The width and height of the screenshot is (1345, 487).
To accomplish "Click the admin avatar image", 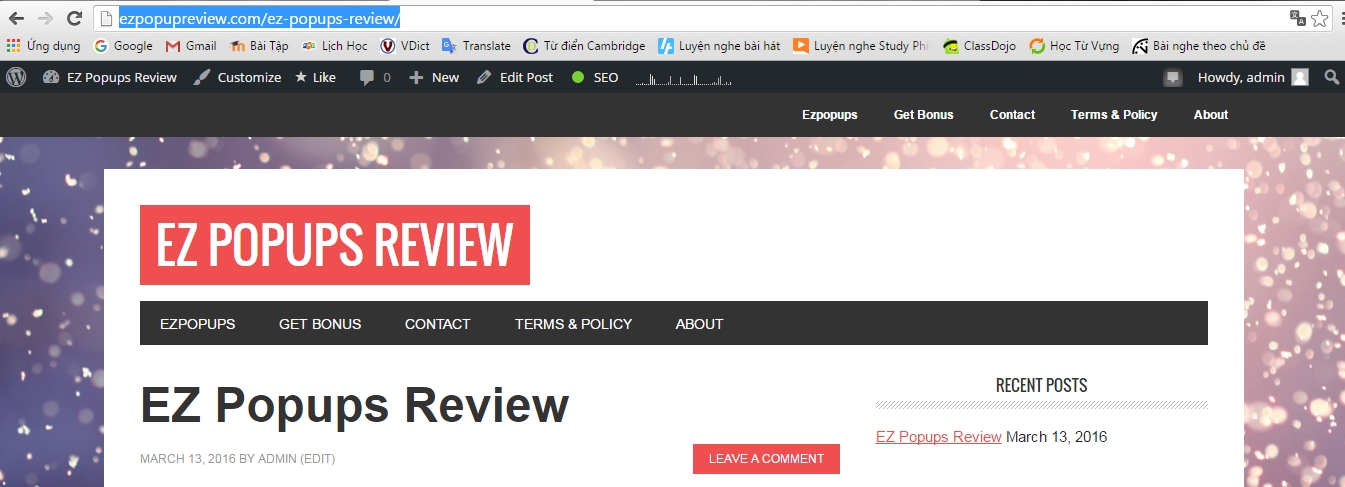I will tap(1300, 77).
